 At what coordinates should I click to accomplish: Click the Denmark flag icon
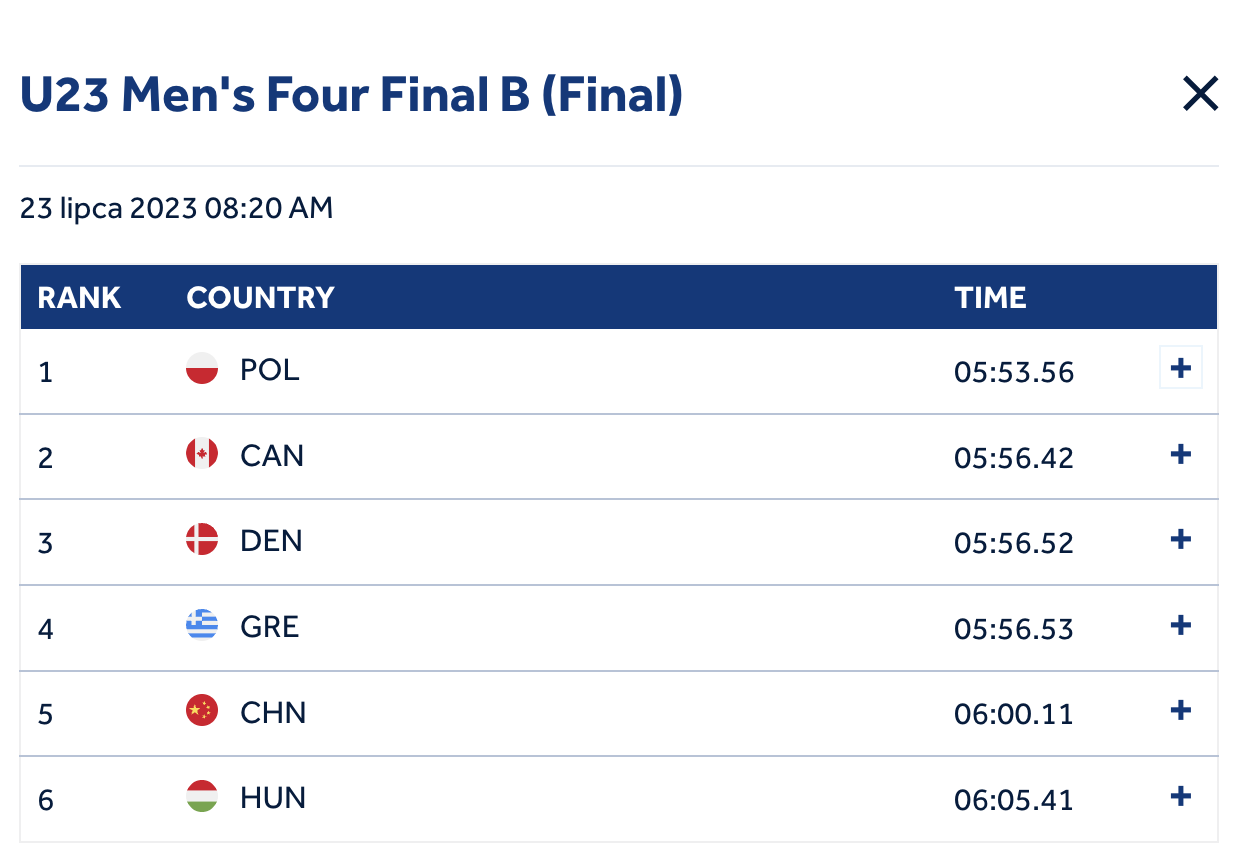click(x=202, y=540)
